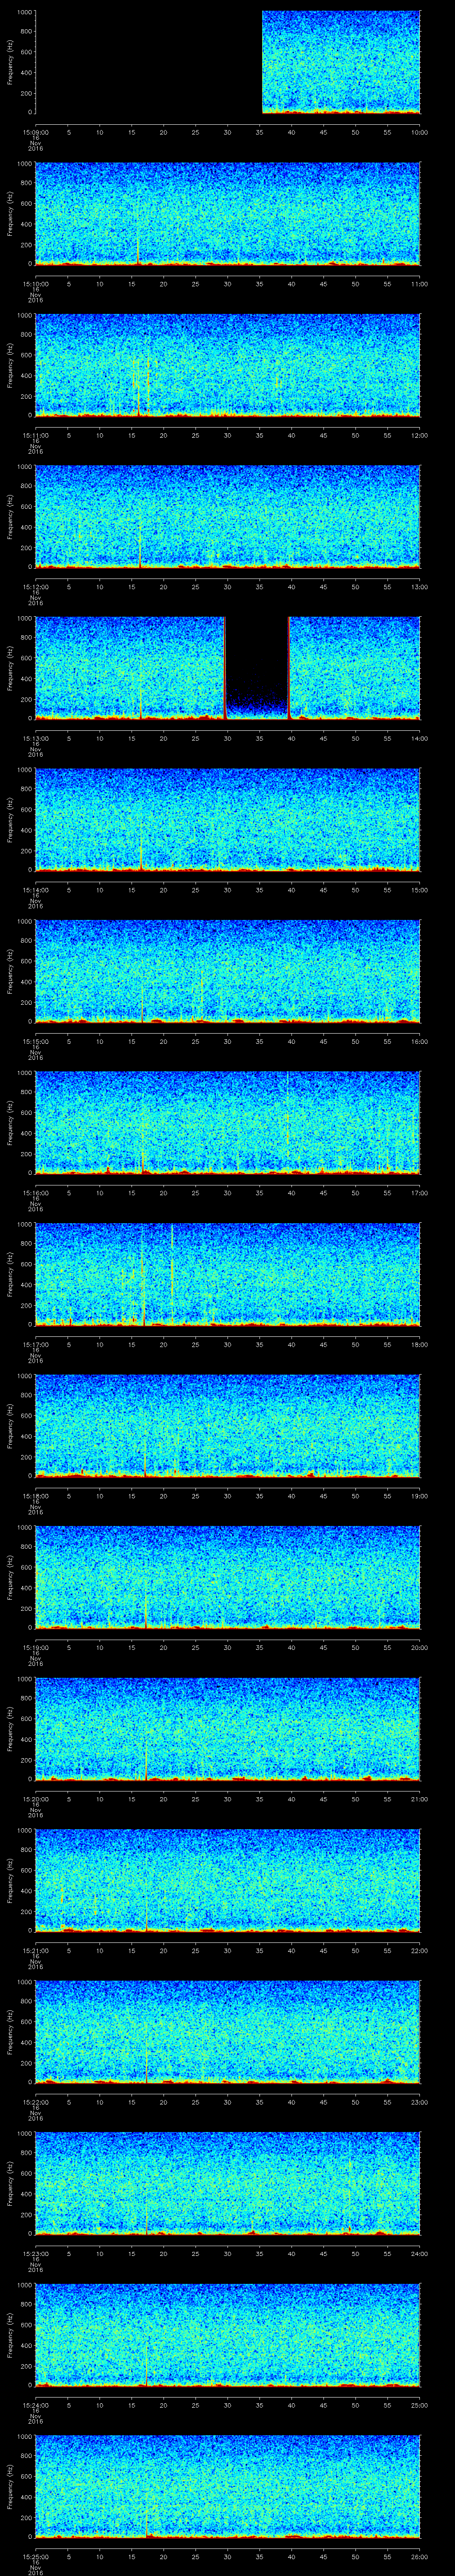Click the left red edge line of the 15:13:00 gap
The image size is (455, 2576).
coord(225,668)
